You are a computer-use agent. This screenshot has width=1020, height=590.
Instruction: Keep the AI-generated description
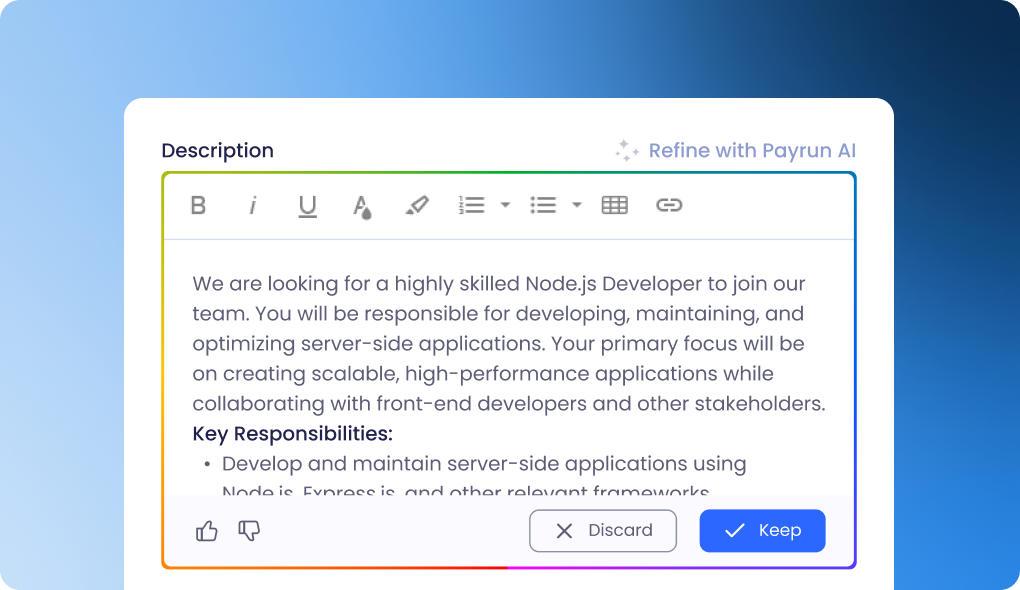point(762,531)
